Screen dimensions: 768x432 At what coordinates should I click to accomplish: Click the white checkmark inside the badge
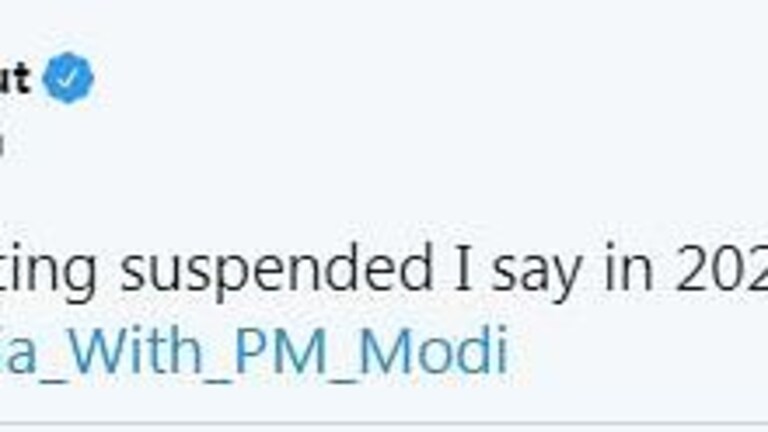pyautogui.click(x=69, y=80)
